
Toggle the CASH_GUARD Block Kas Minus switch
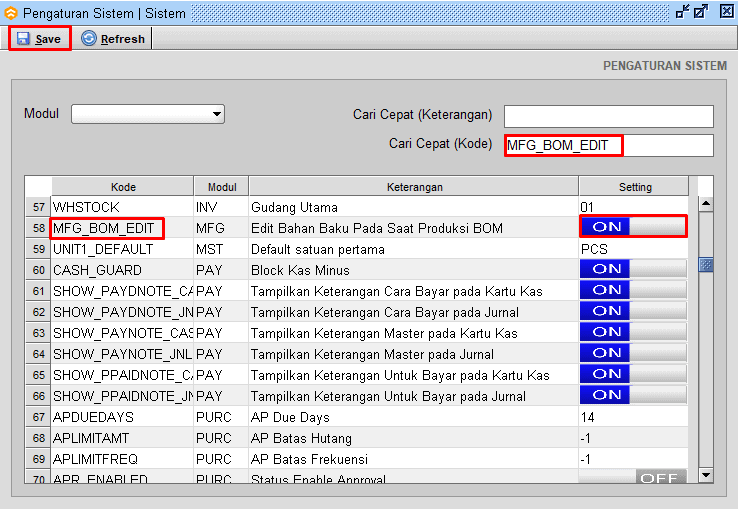tap(633, 269)
